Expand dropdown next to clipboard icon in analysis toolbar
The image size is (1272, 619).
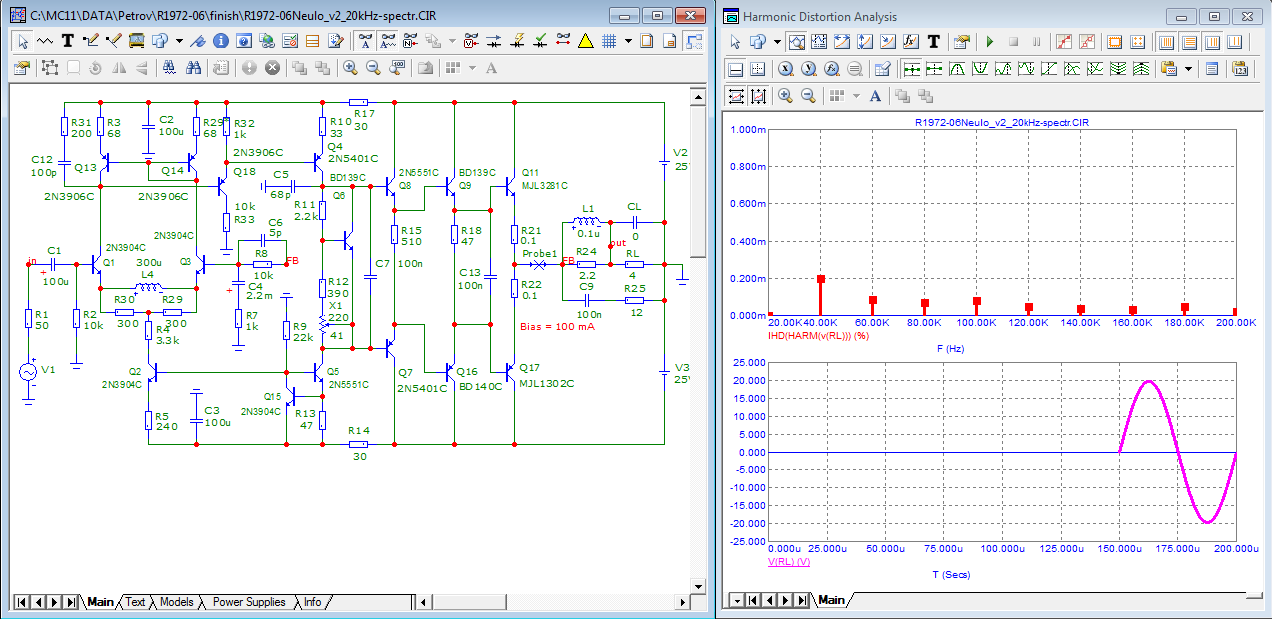coord(1188,69)
